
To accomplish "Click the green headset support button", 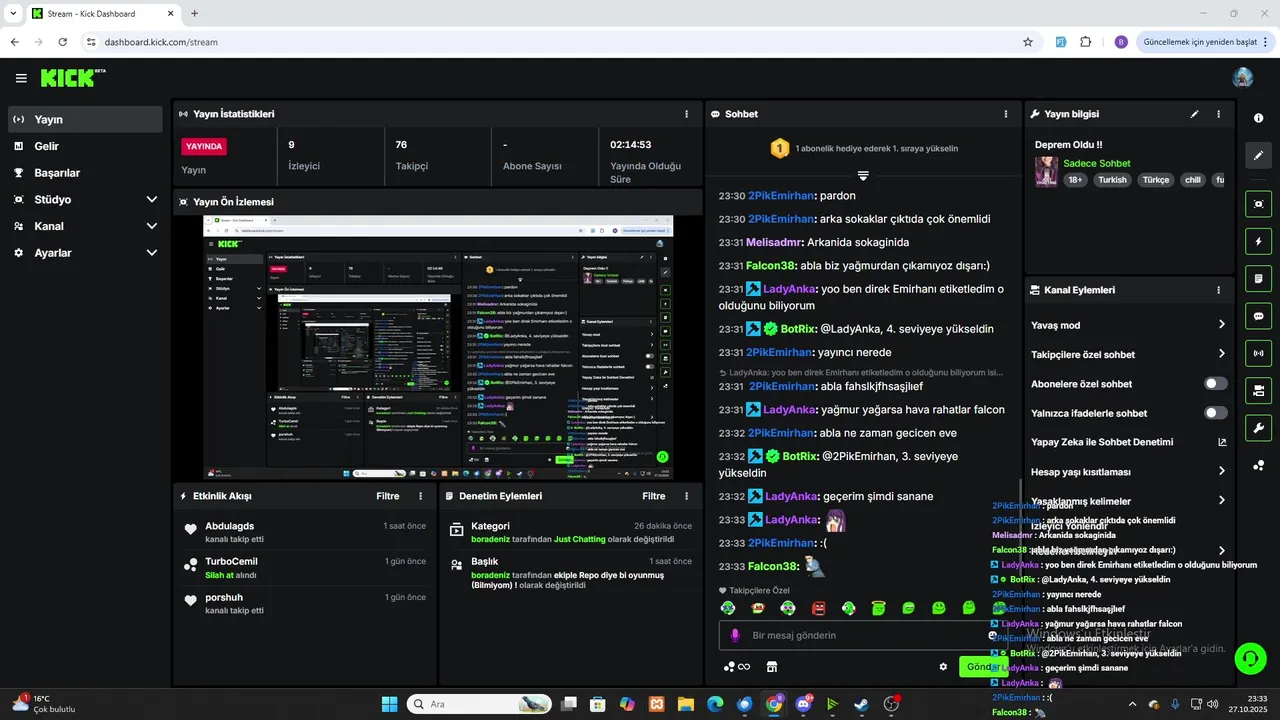I will [1251, 657].
